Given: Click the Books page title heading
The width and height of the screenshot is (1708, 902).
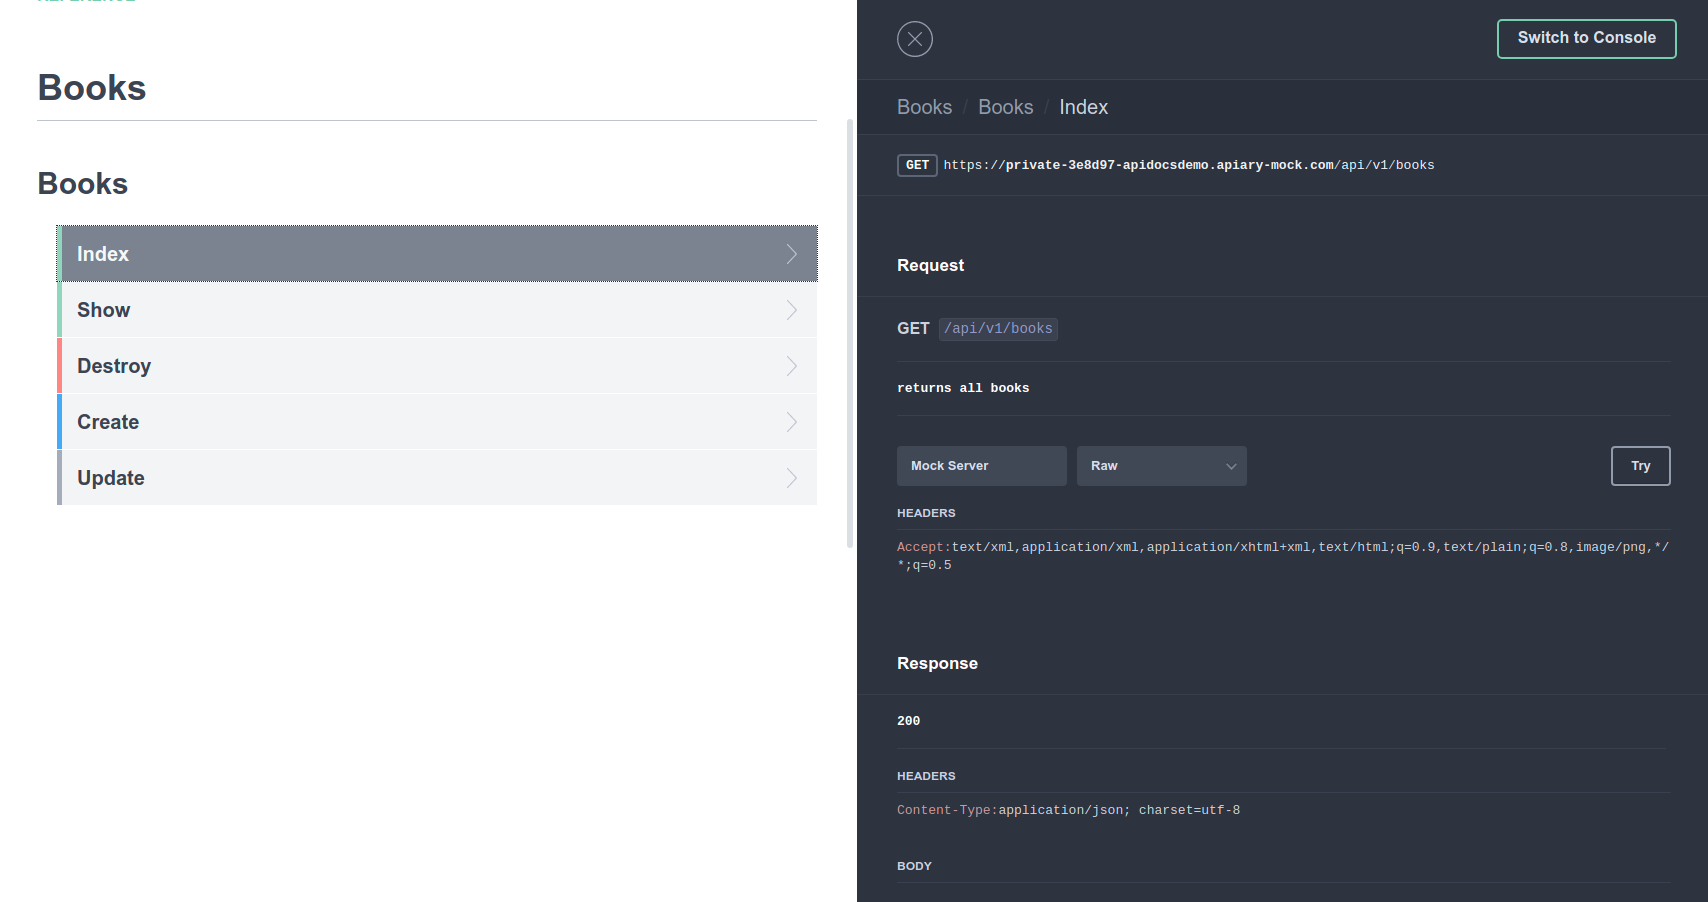Looking at the screenshot, I should tap(92, 88).
